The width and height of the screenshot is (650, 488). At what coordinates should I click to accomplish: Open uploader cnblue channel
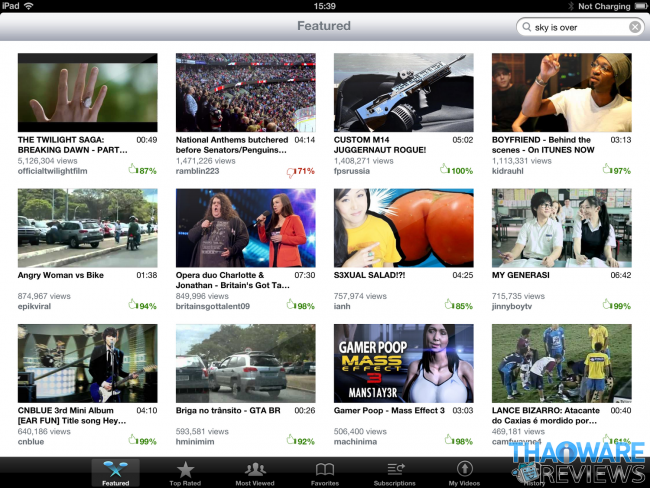(31, 442)
